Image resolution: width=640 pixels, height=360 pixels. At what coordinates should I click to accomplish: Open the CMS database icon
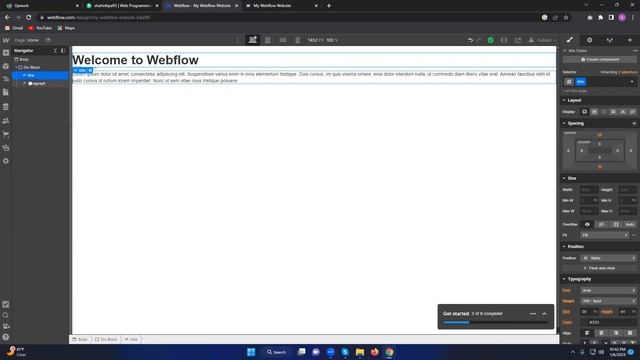point(6,107)
